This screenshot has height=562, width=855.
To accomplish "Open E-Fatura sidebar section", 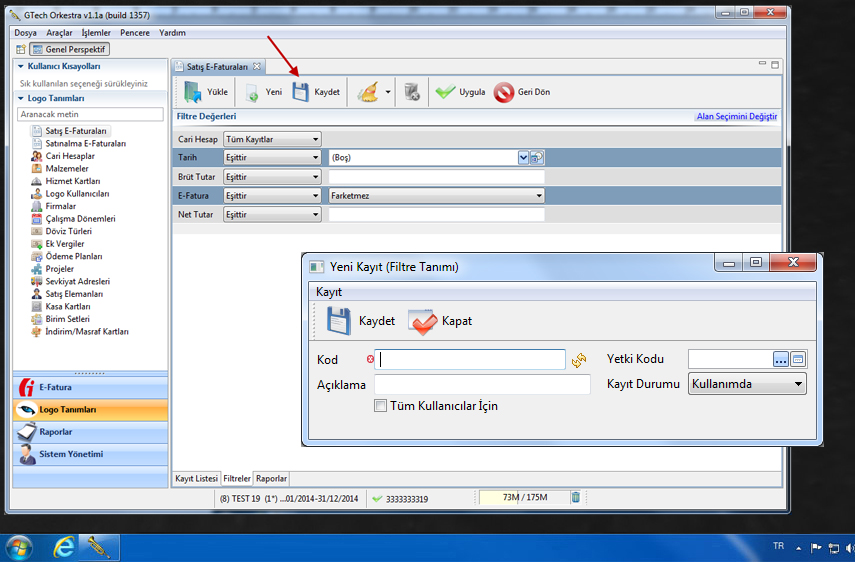I will 90,388.
